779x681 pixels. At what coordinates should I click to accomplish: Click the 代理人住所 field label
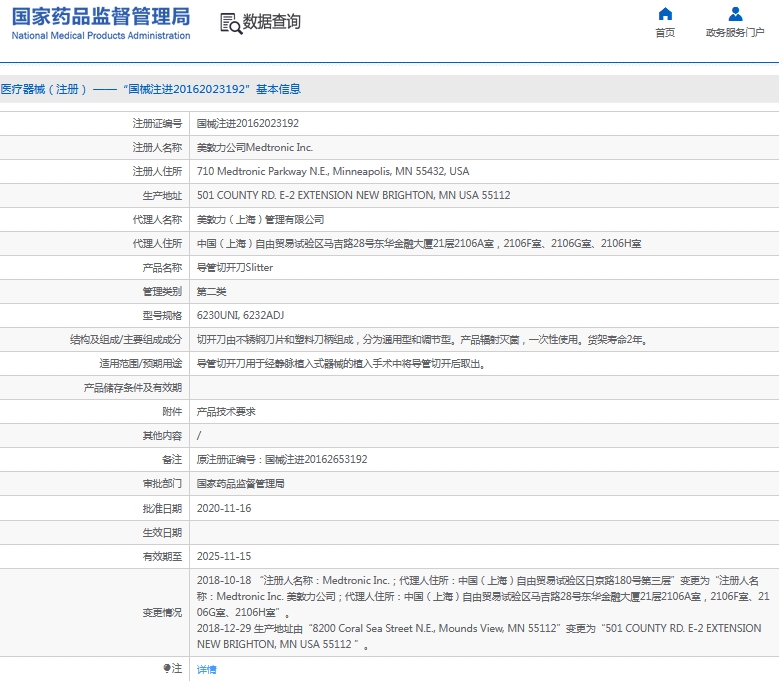point(157,243)
